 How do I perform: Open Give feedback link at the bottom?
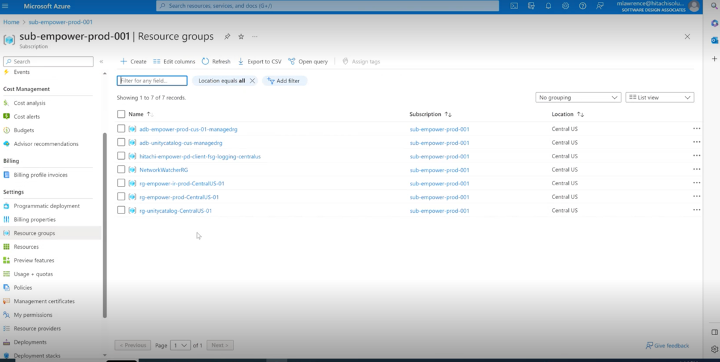(667, 345)
